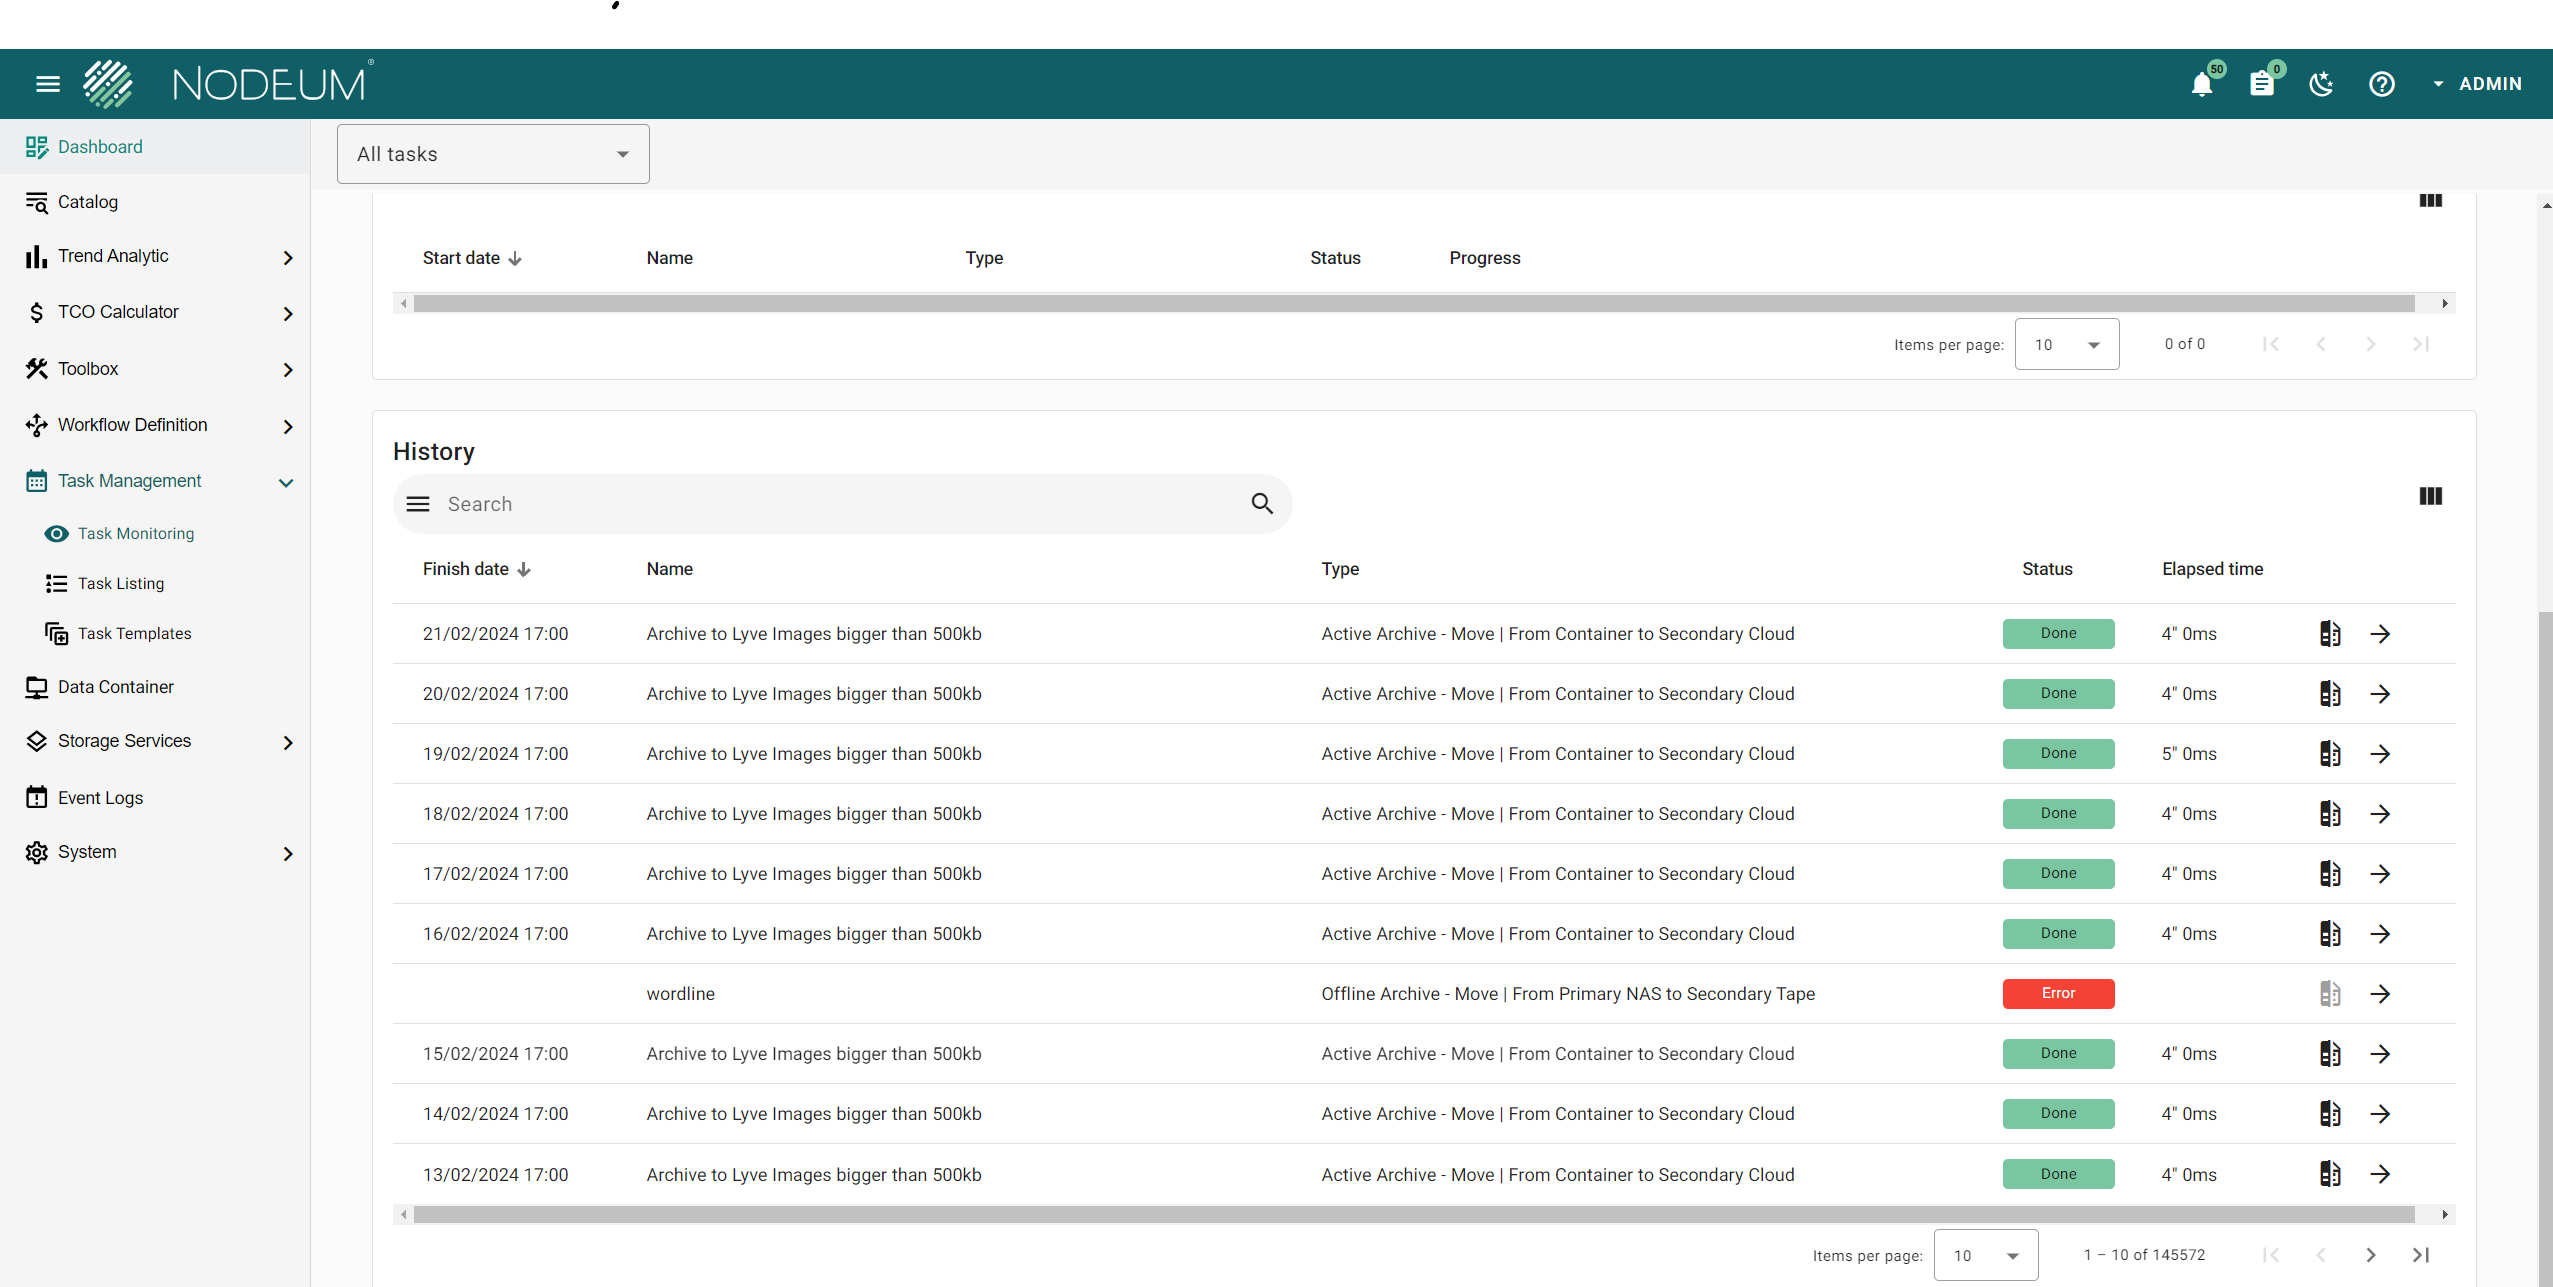Open the help question mark icon
Screen dimensions: 2553x1287
[2381, 84]
